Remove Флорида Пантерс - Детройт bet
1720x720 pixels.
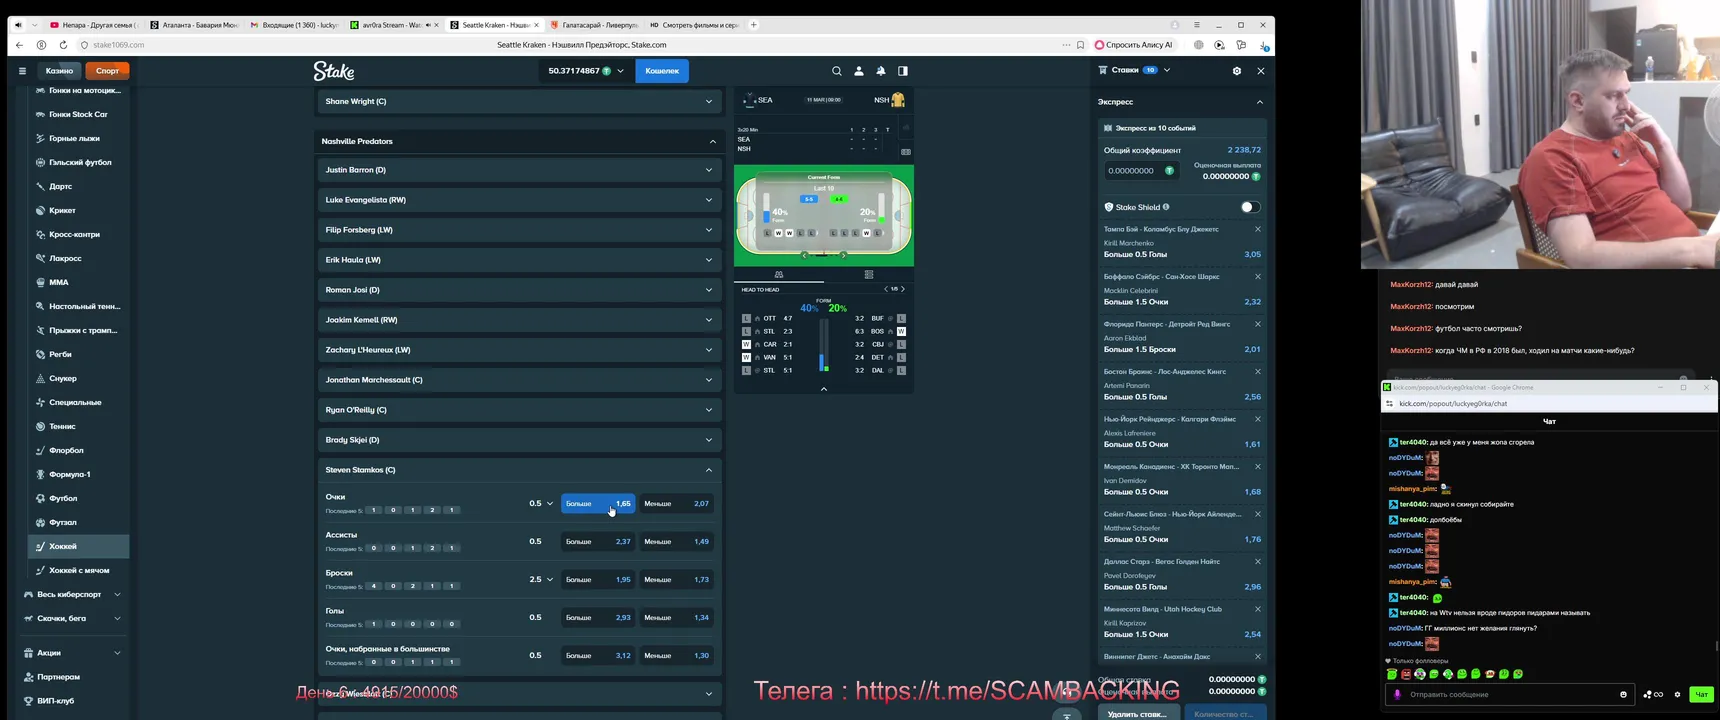[1258, 324]
